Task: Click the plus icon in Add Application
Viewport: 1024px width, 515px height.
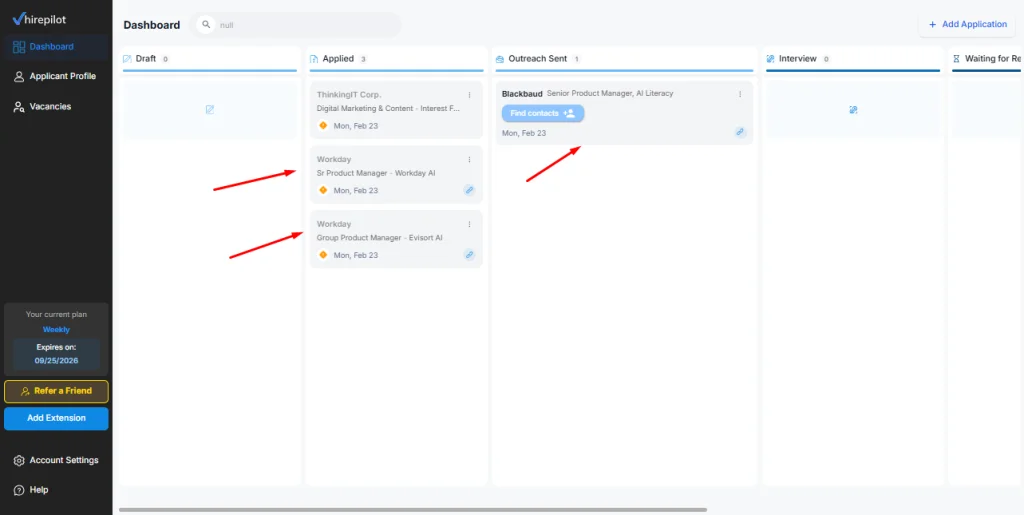Action: (x=933, y=24)
